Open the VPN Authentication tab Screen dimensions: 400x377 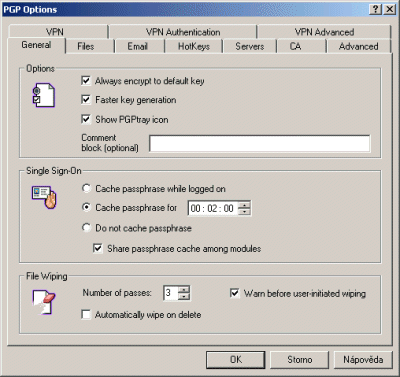coord(183,32)
